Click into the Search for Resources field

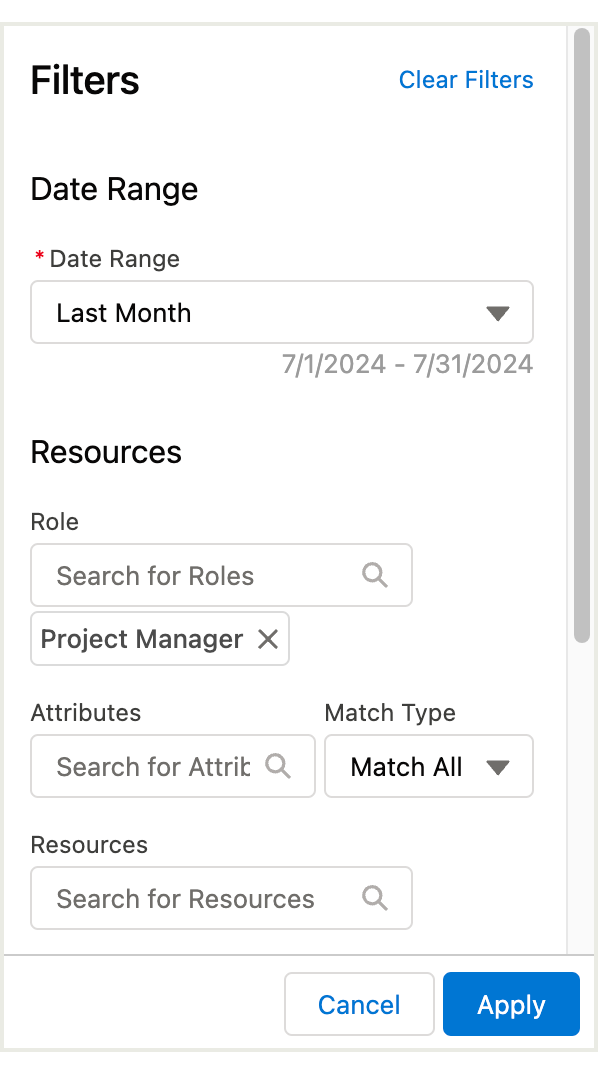pos(221,898)
